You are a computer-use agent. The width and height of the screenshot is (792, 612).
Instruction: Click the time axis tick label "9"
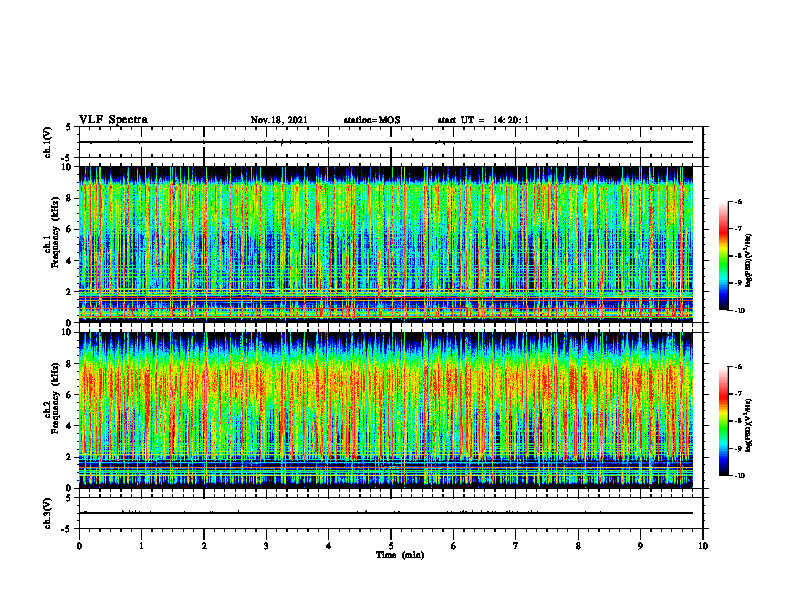click(640, 546)
